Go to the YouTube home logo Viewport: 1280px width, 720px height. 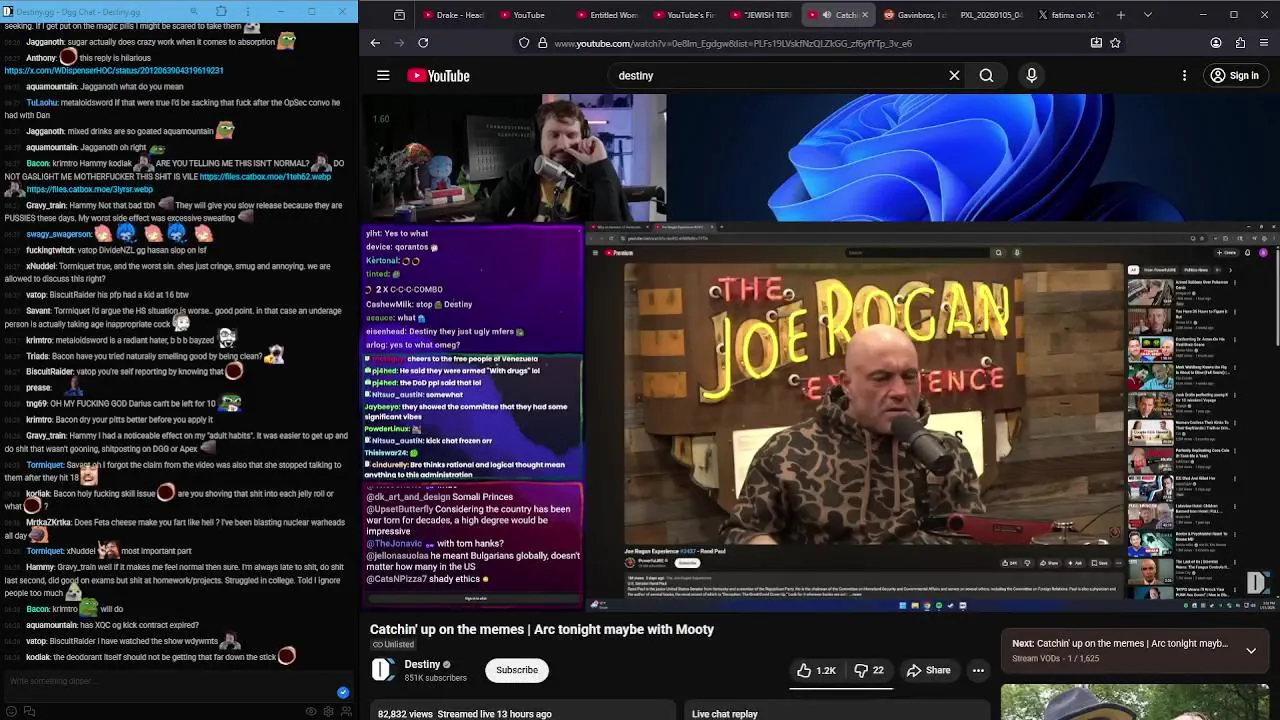pyautogui.click(x=438, y=76)
